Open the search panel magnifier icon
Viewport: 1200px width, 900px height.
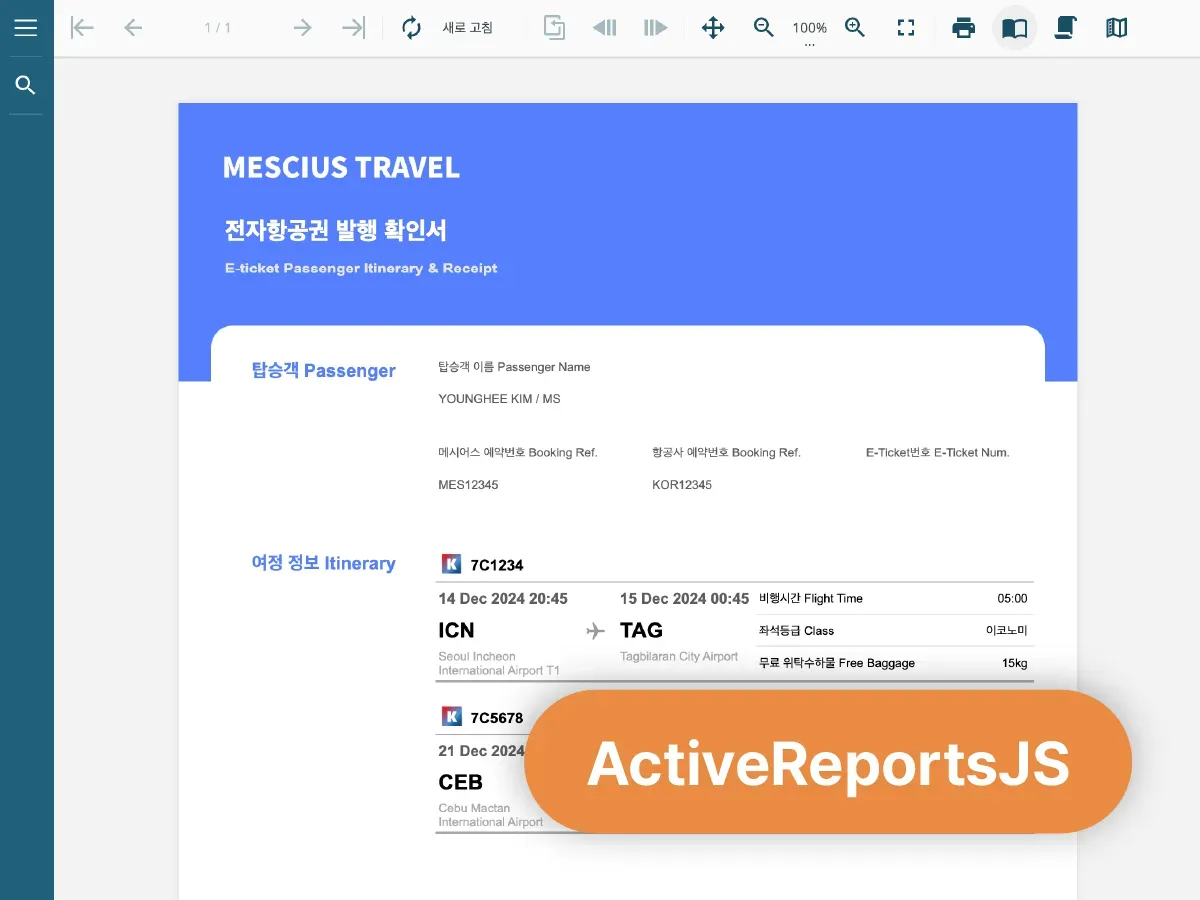coord(26,86)
